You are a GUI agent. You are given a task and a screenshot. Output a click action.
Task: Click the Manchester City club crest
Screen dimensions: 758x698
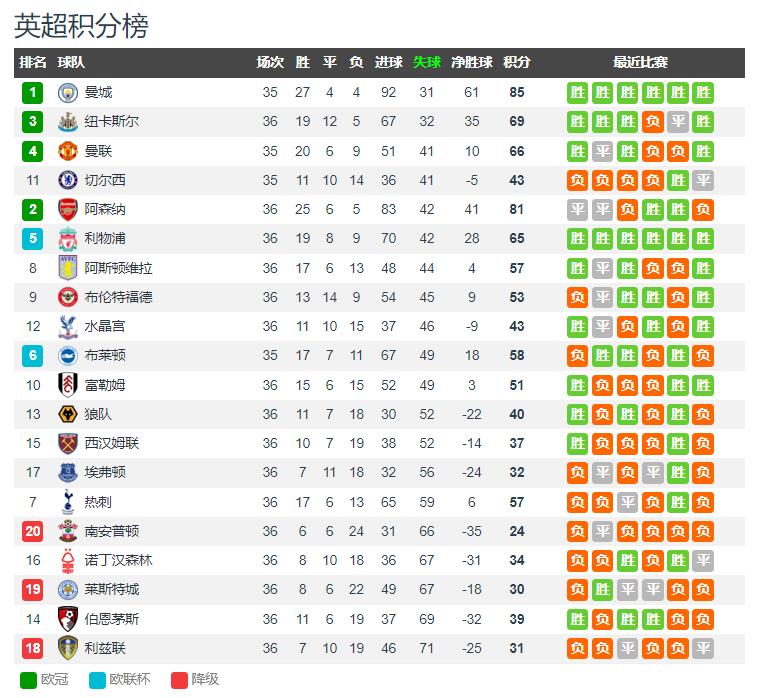(x=68, y=93)
